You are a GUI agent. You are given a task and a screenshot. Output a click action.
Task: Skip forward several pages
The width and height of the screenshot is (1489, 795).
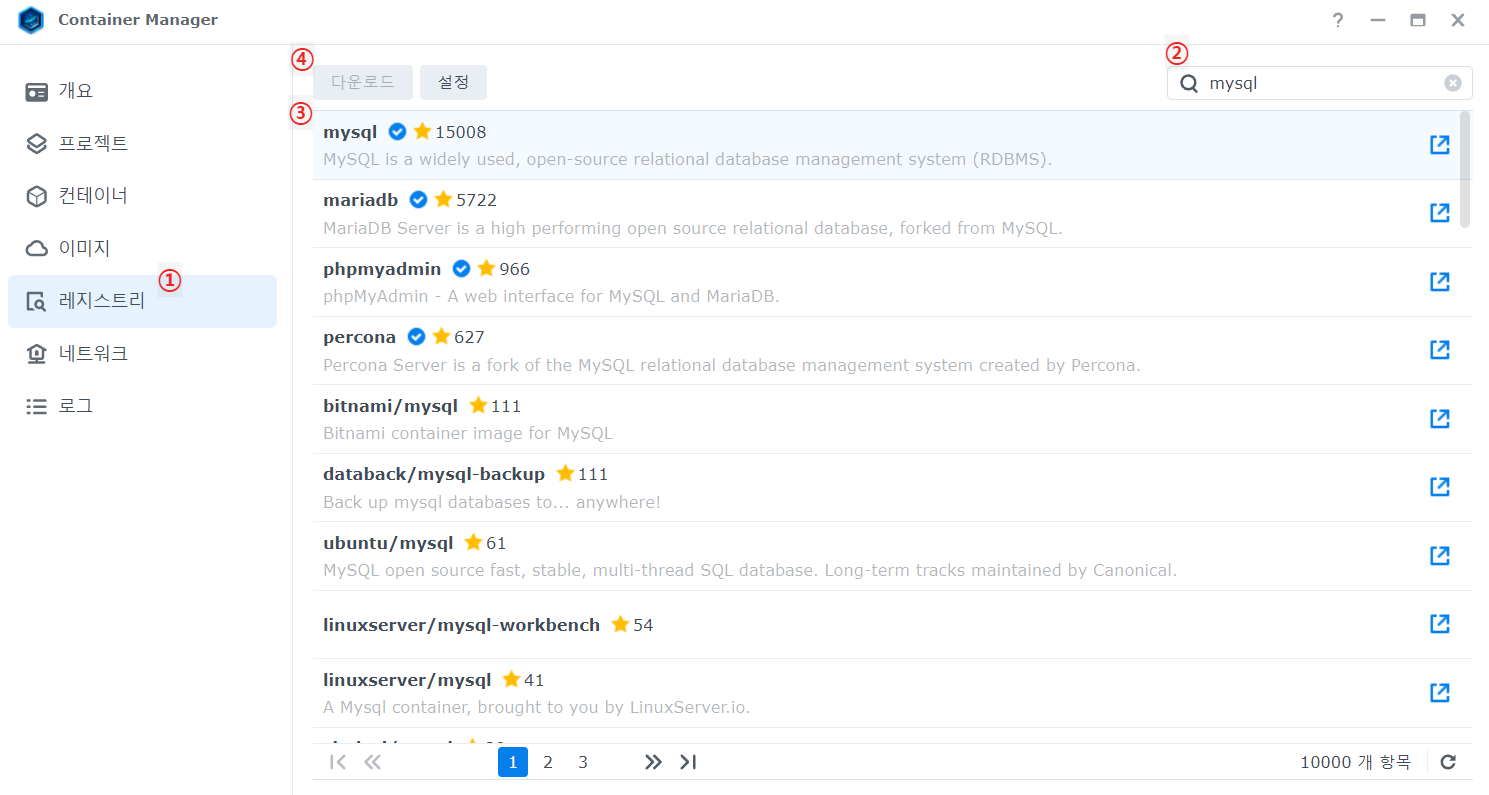653,762
